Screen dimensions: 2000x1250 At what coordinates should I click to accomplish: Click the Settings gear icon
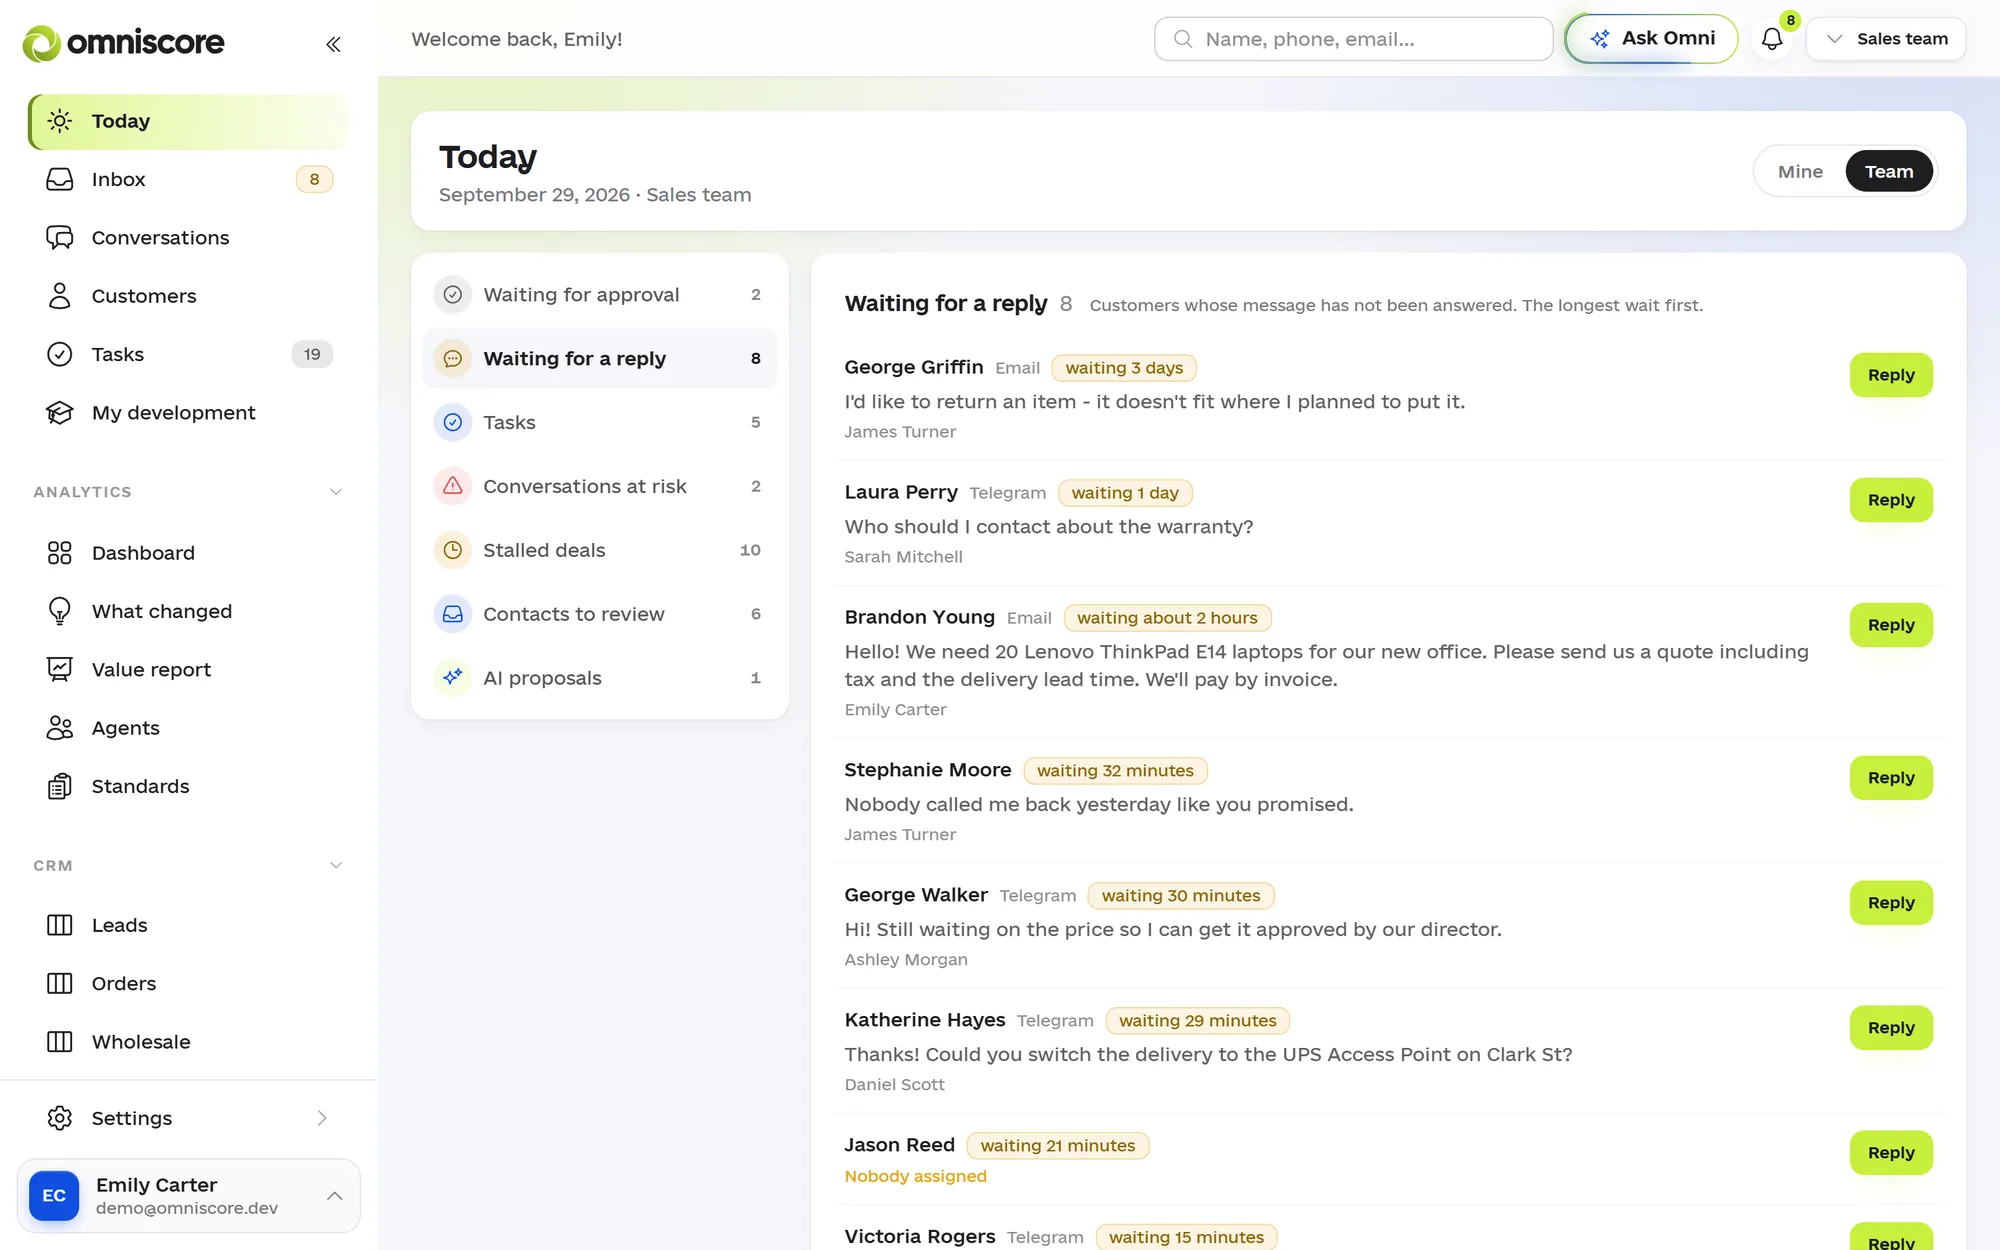tap(60, 1118)
